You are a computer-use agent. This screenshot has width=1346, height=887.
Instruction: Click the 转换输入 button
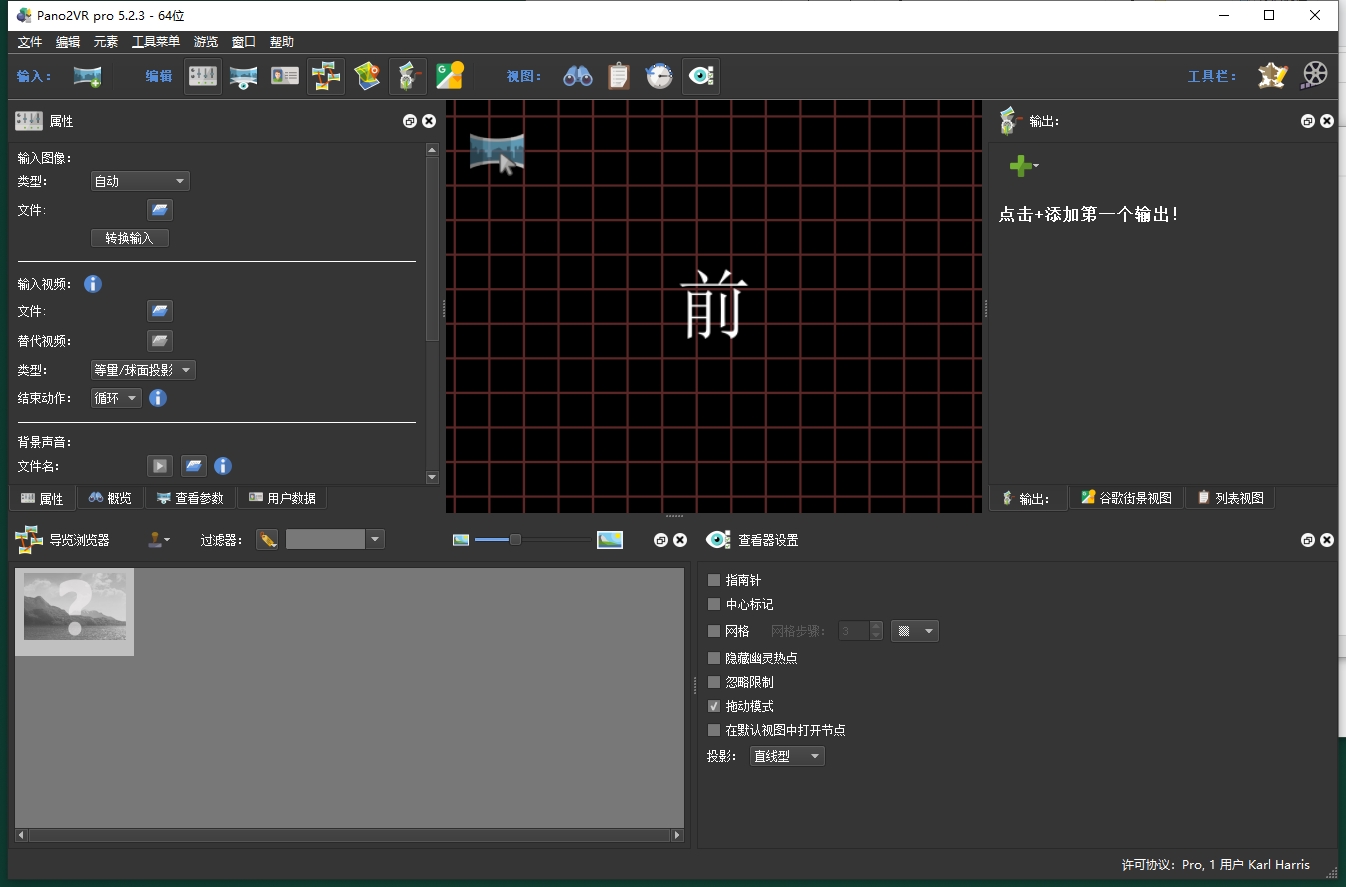pos(130,238)
